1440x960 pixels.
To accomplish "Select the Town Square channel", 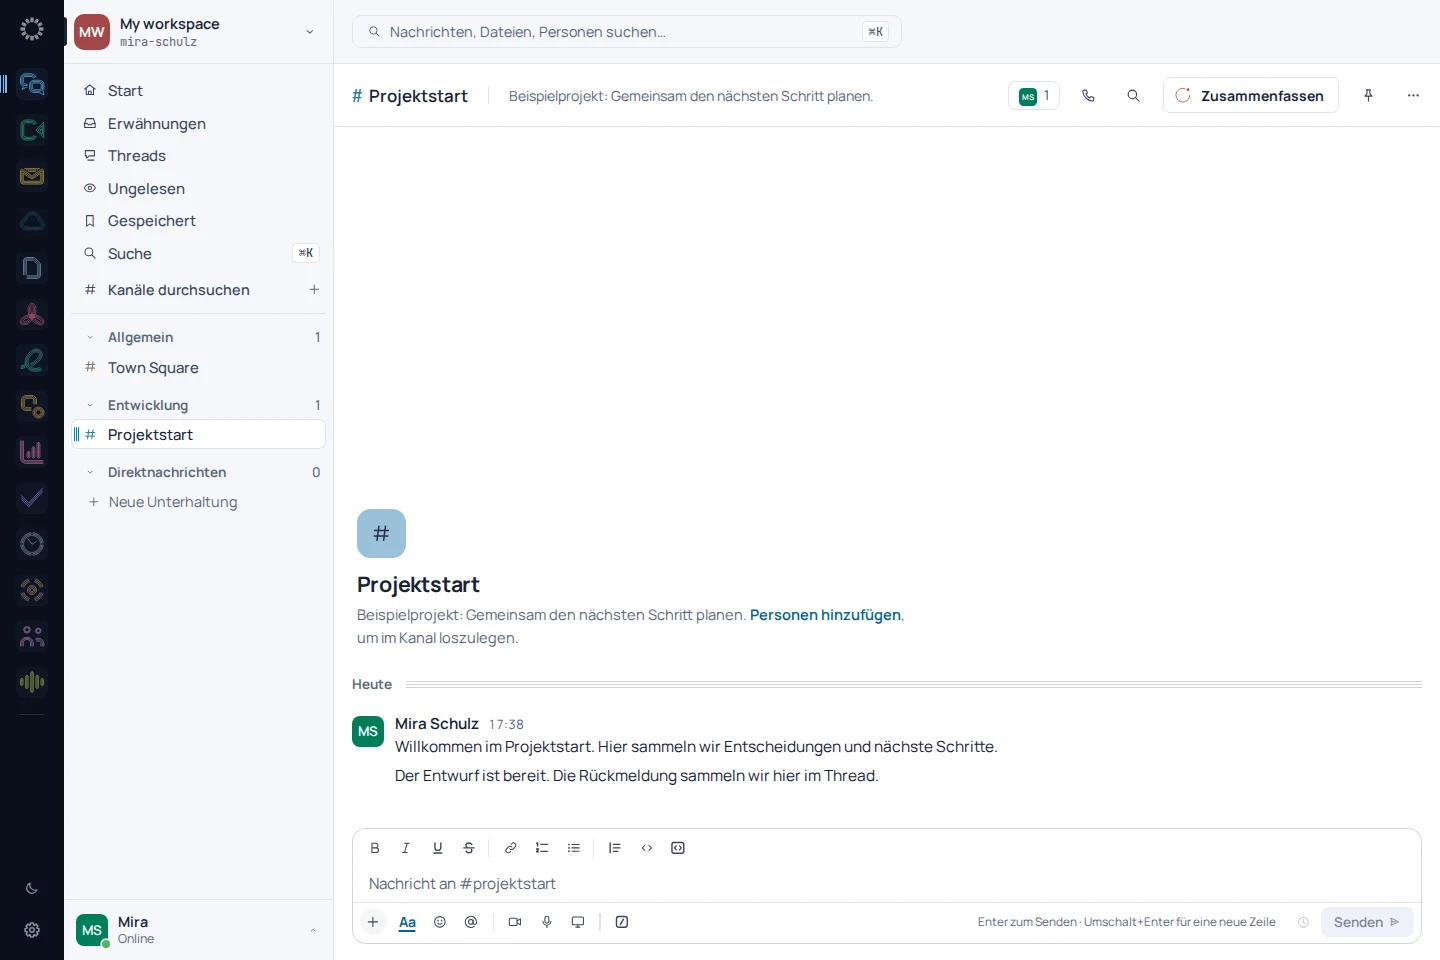I will (200, 368).
